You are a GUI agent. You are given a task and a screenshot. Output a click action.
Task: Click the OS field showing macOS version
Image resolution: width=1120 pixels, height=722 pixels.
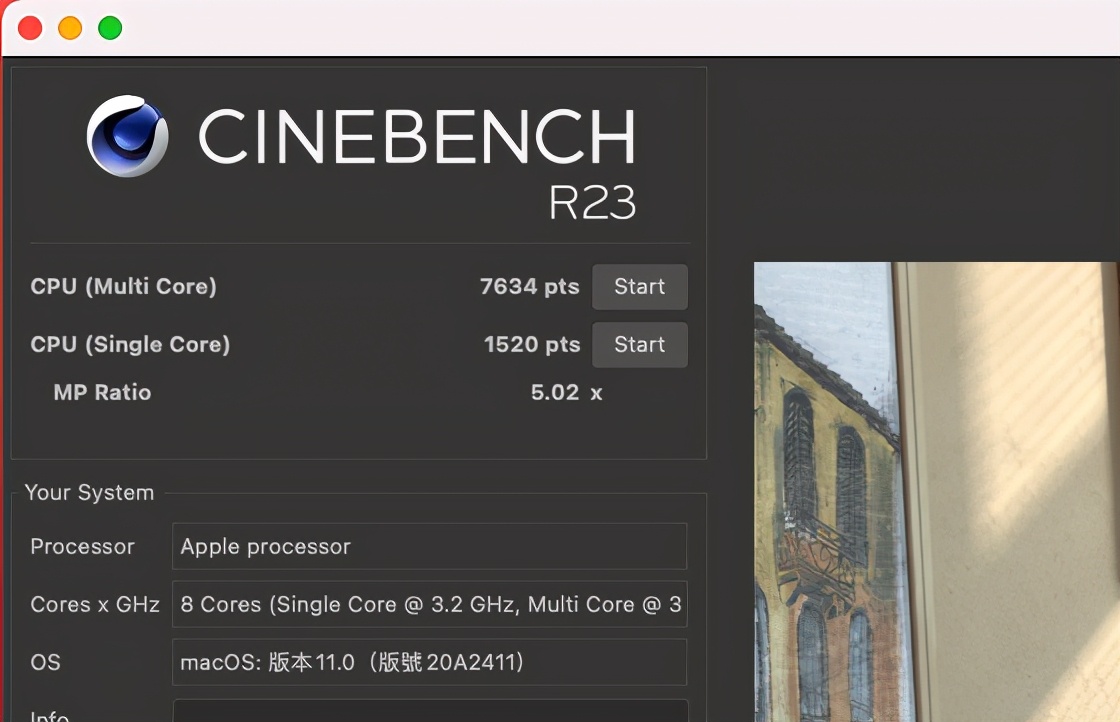coord(429,663)
